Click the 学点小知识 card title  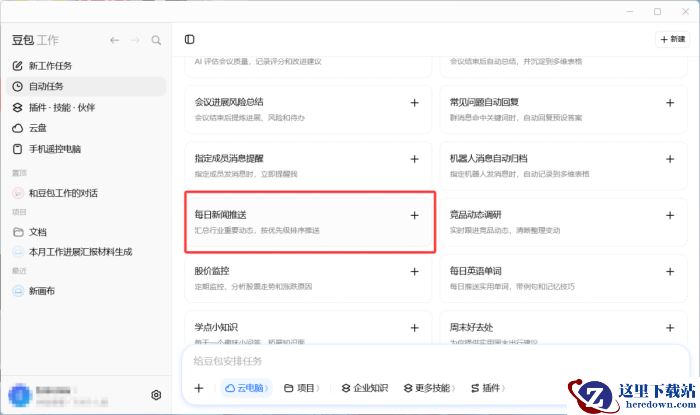[216, 327]
